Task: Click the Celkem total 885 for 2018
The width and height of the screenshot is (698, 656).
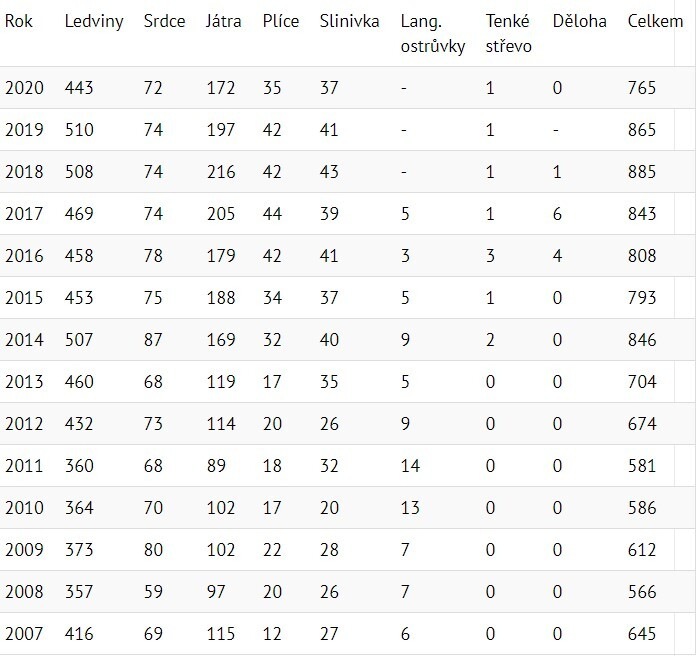Action: 642,172
